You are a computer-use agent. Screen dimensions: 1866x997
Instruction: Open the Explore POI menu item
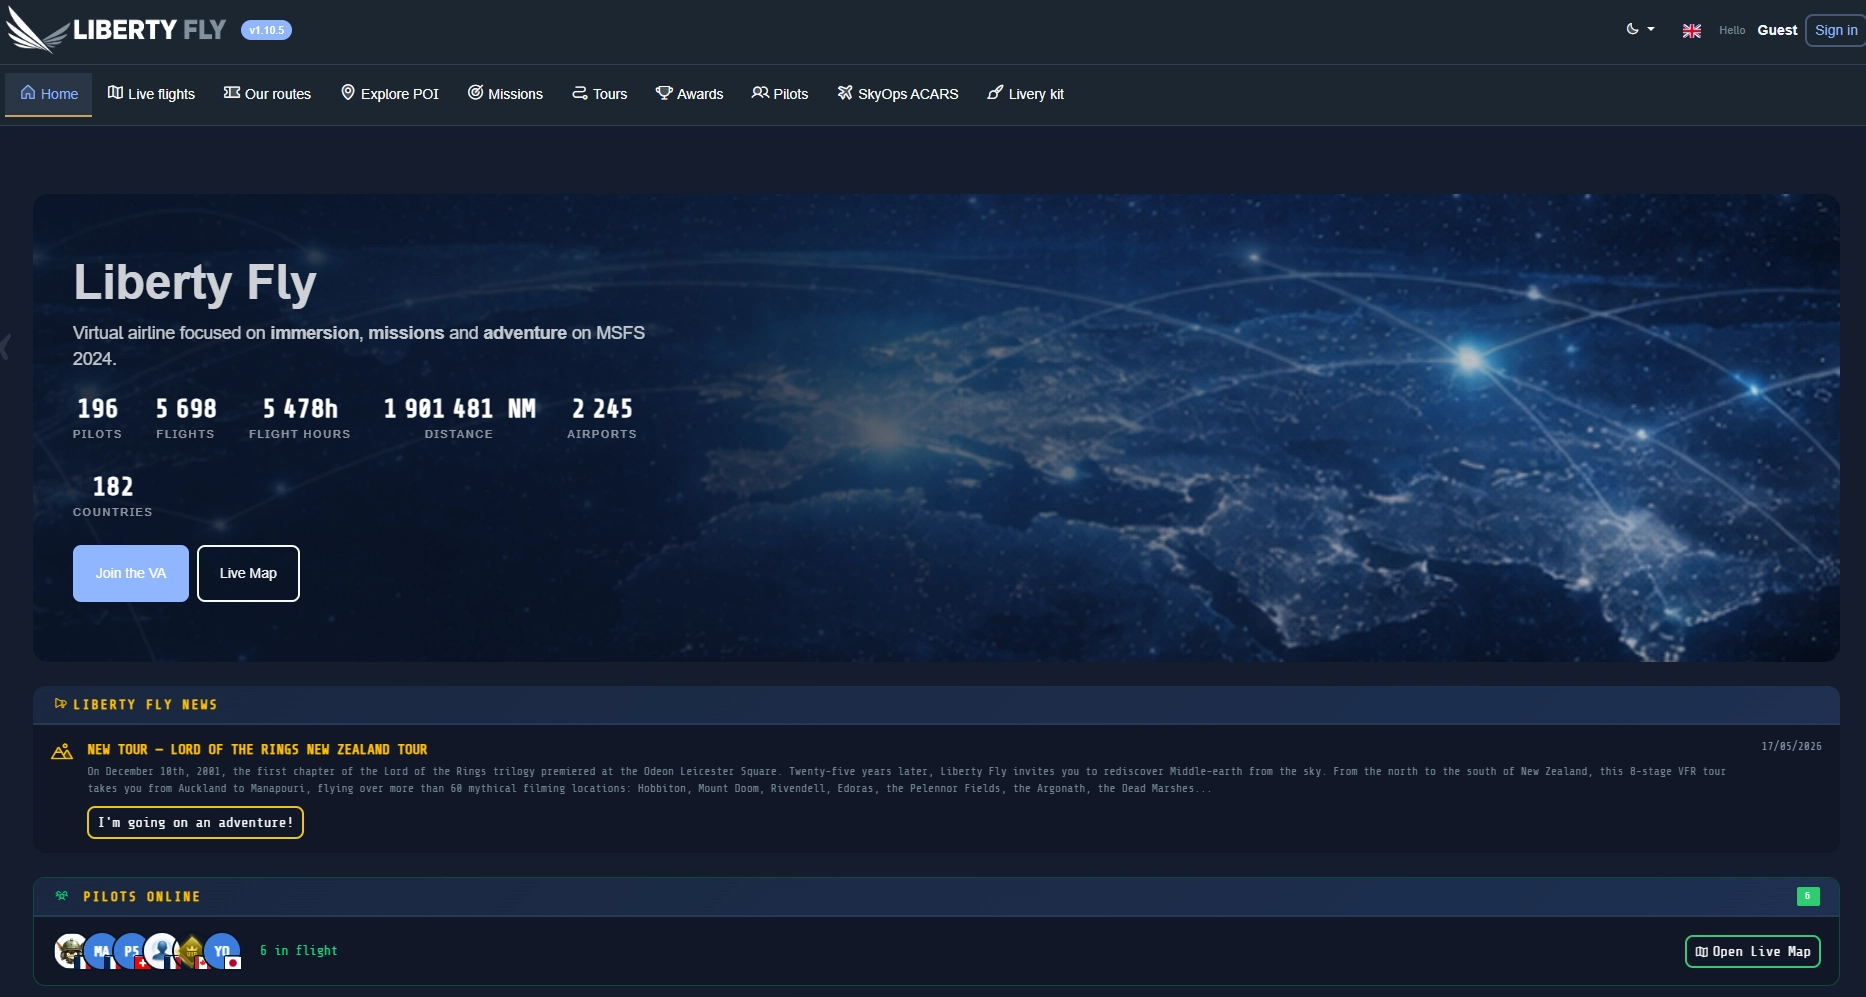click(390, 94)
